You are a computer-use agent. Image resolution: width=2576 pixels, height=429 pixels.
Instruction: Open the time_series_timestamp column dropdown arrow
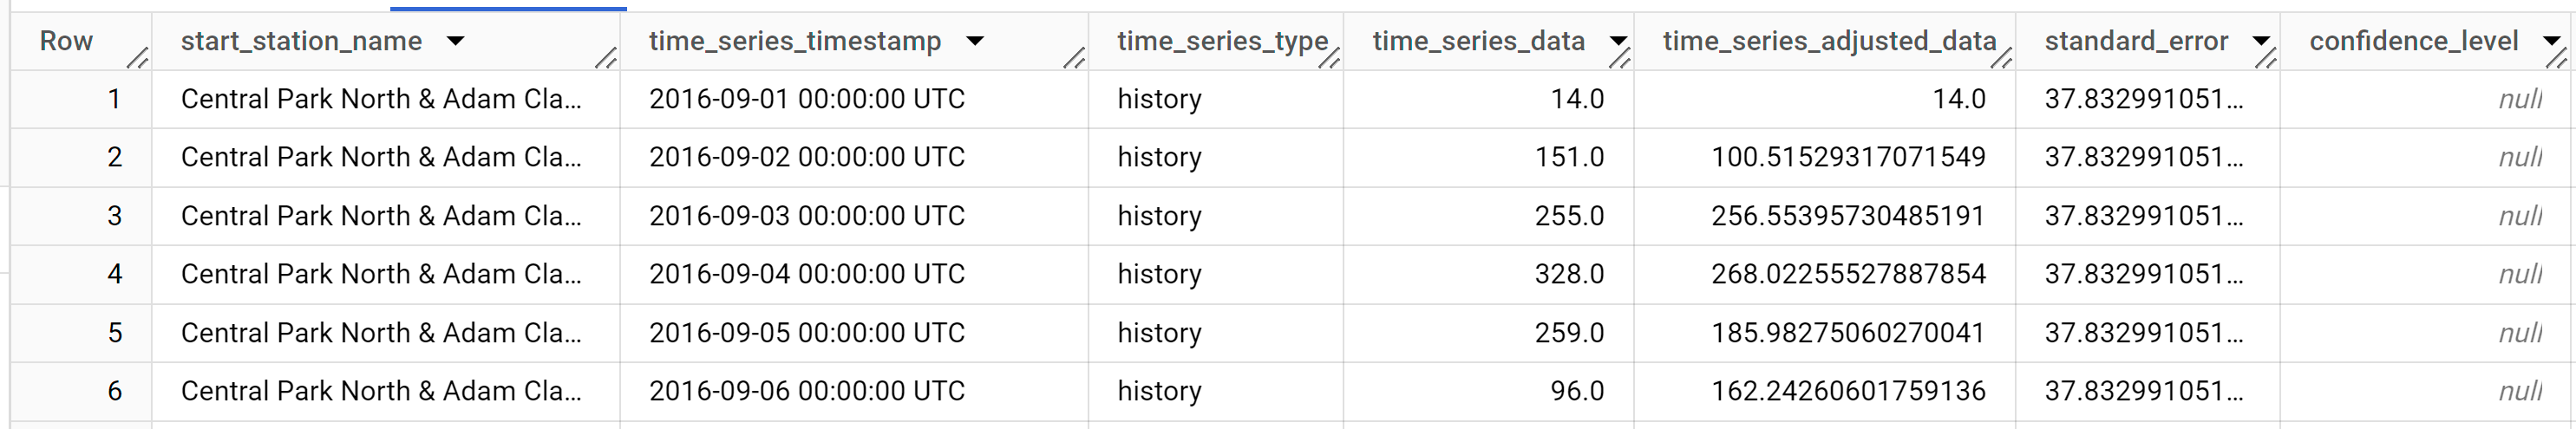(975, 41)
